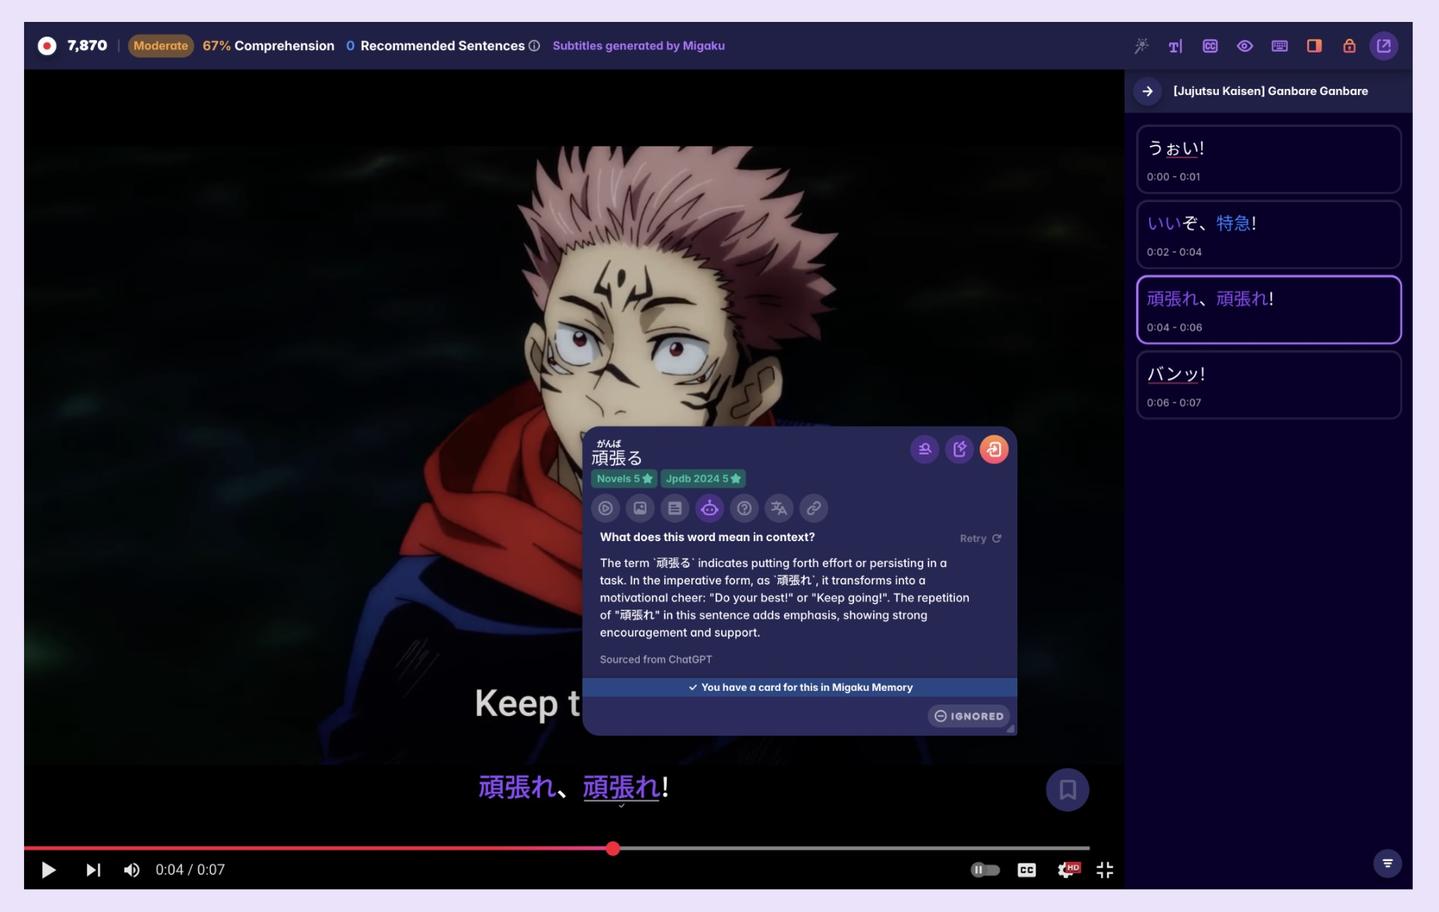Click the robot AI explanation icon
Image resolution: width=1439 pixels, height=912 pixels.
pyautogui.click(x=709, y=508)
